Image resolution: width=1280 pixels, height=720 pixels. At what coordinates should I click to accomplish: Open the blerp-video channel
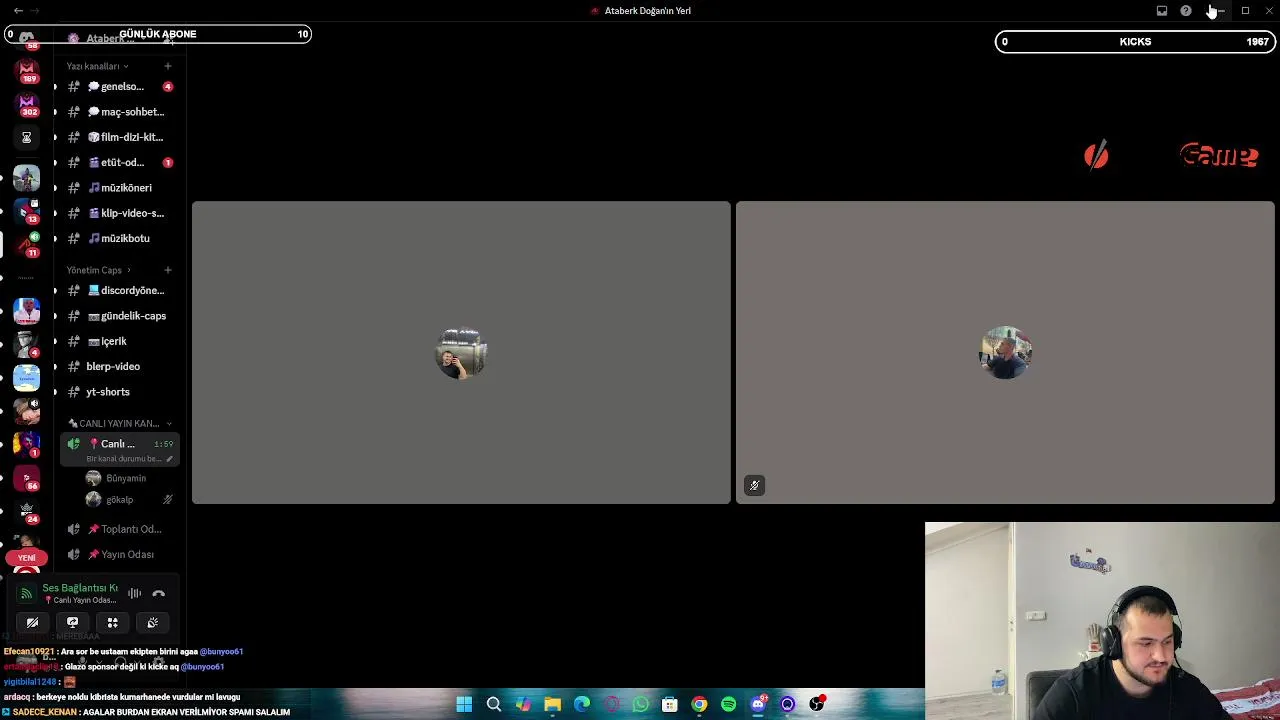(120, 366)
